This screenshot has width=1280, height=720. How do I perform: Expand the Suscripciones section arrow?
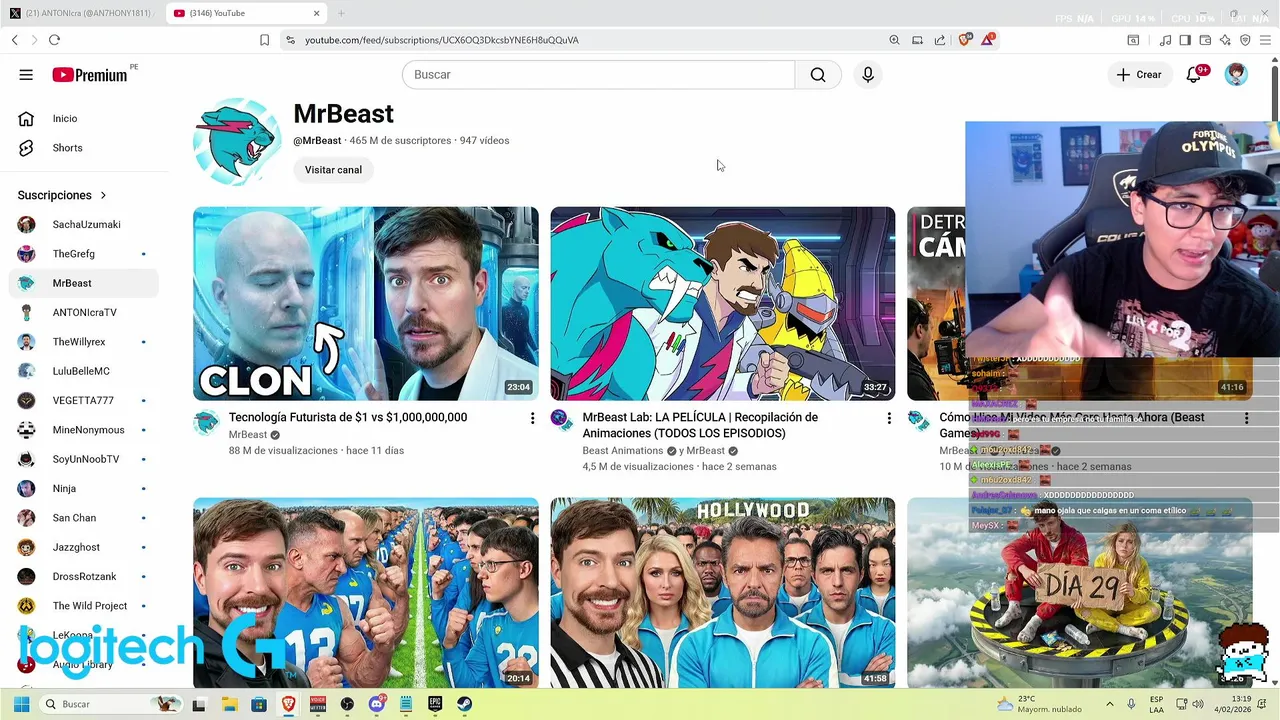coord(103,195)
